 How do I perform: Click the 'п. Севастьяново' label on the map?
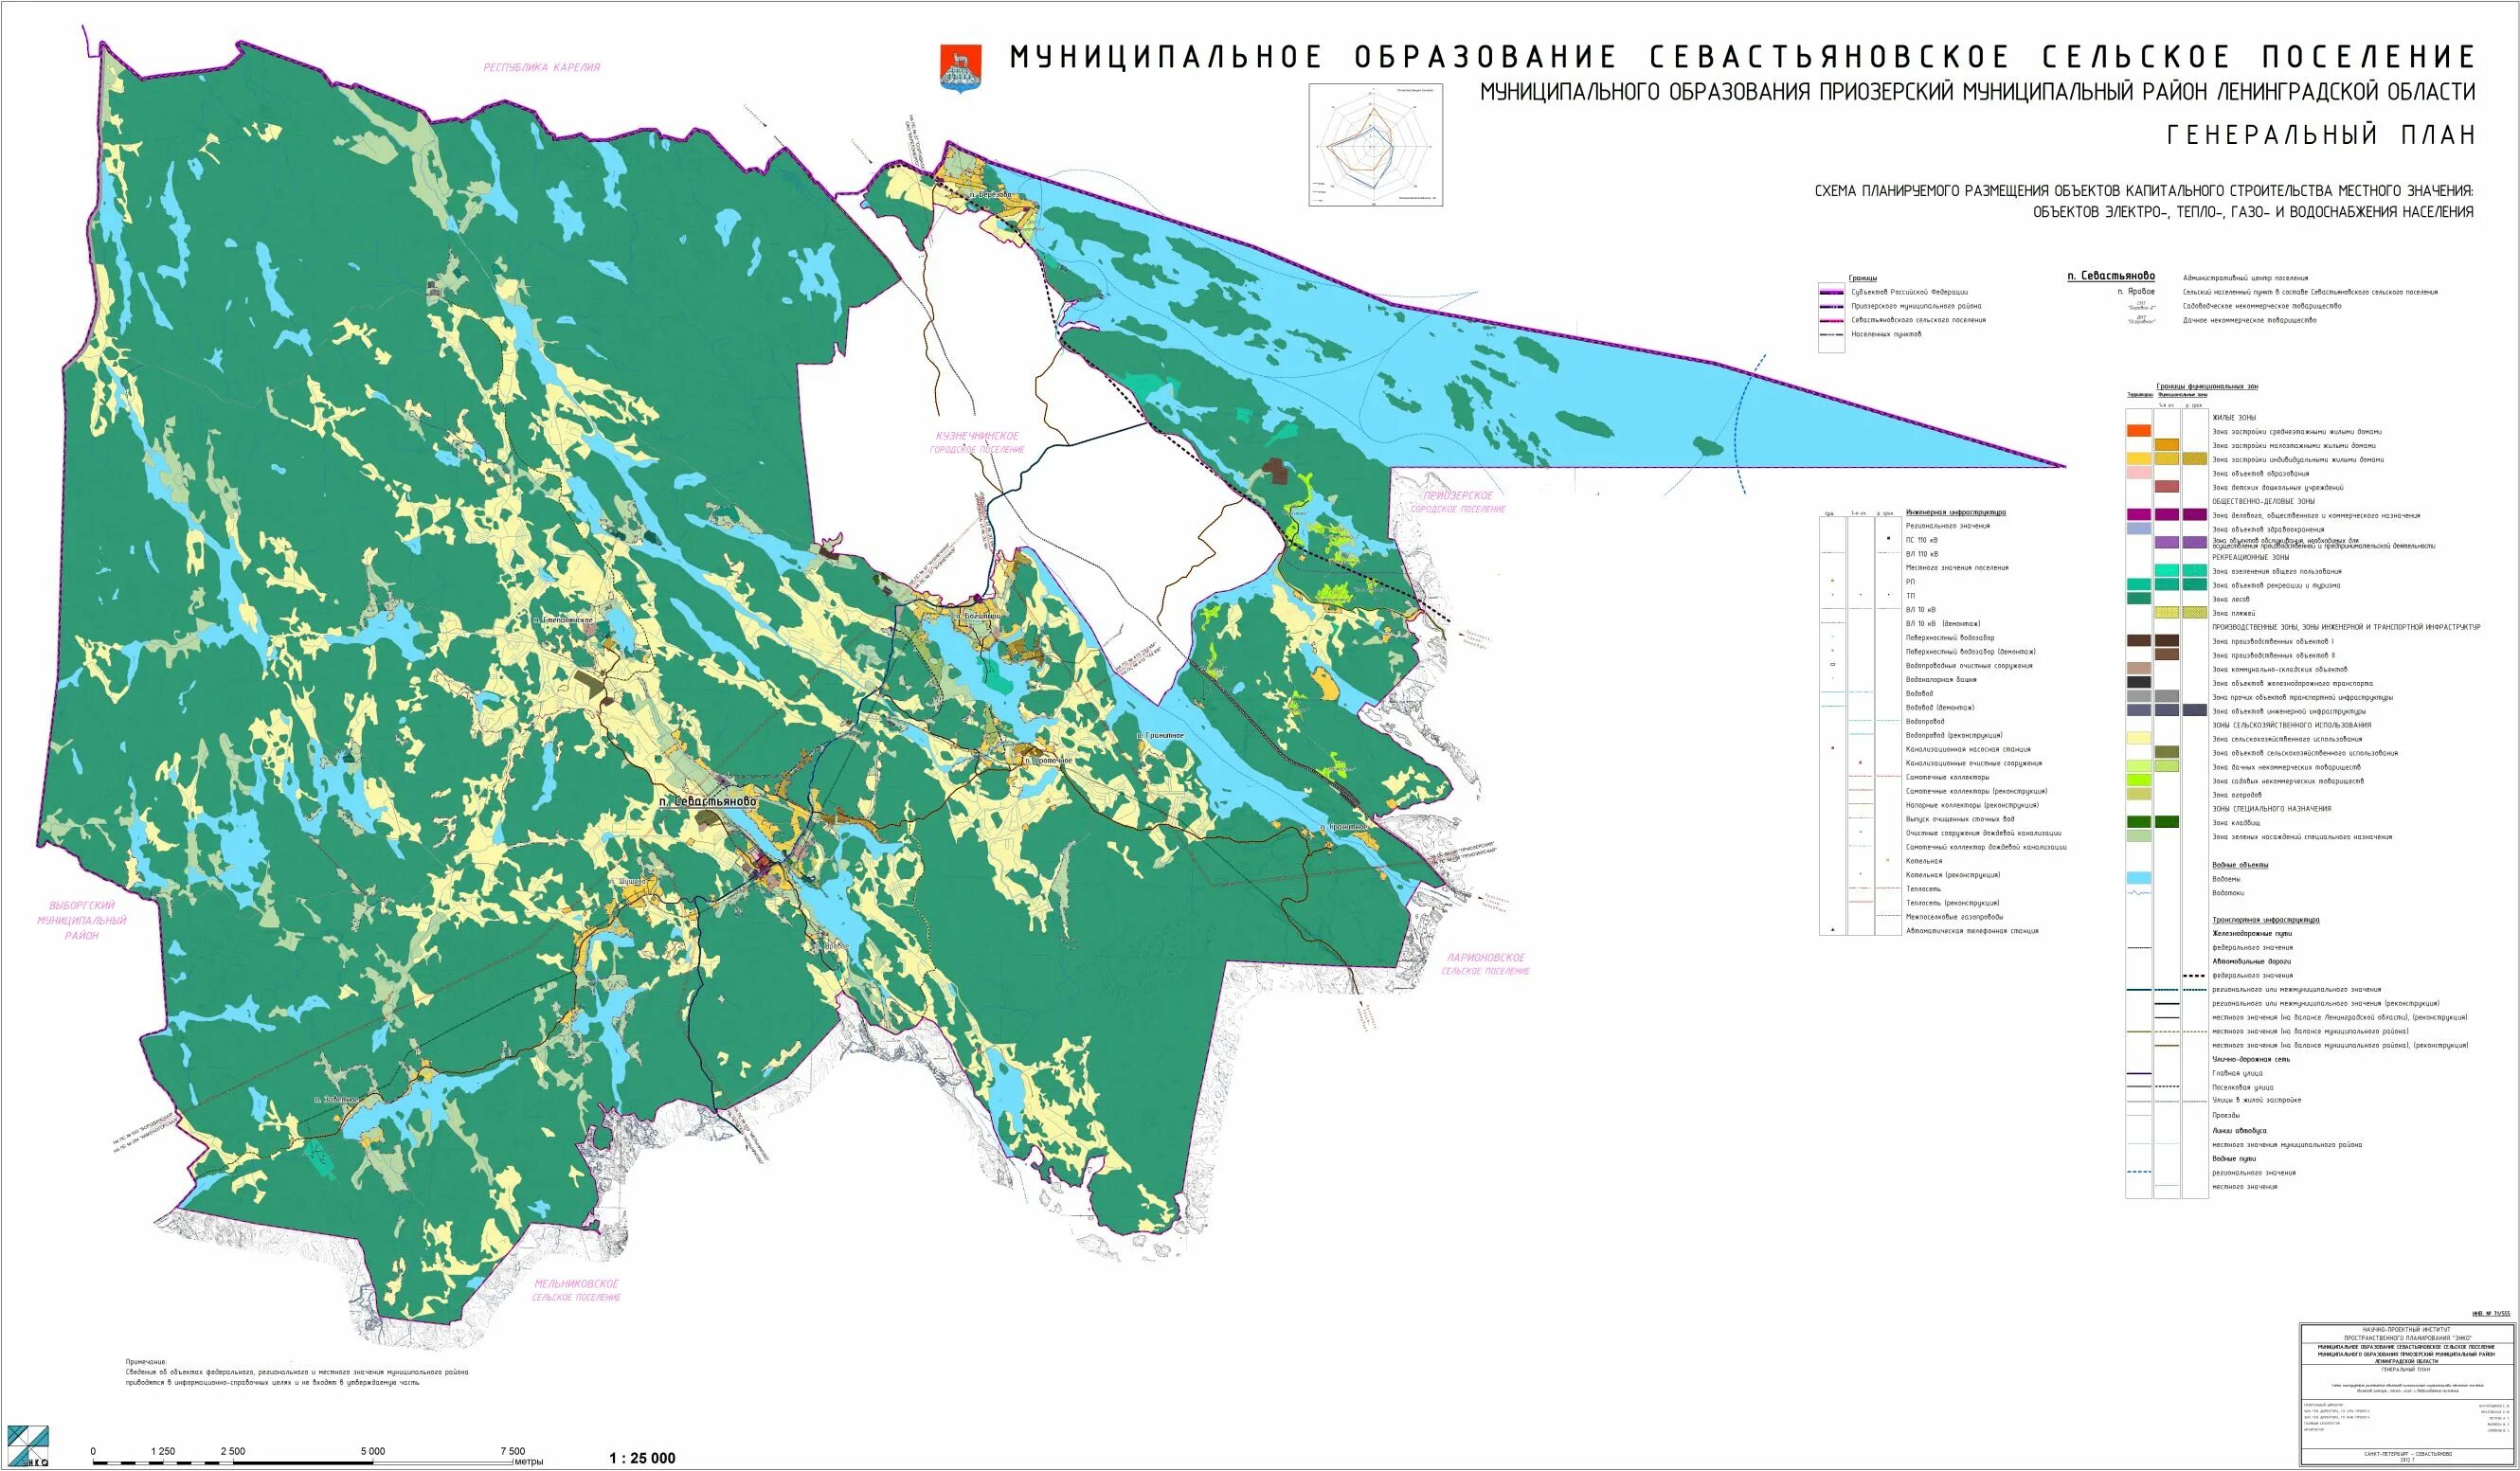708,802
